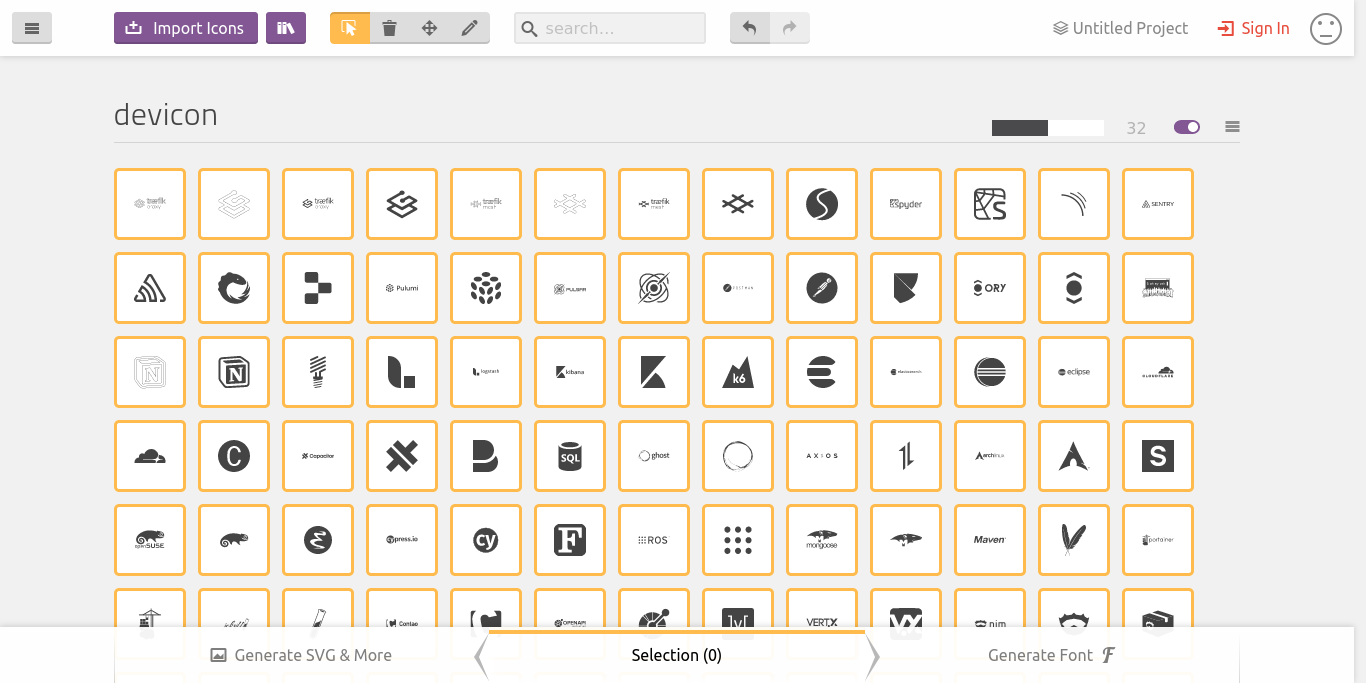This screenshot has width=1366, height=683.
Task: Click the Redo arrow
Action: point(790,28)
